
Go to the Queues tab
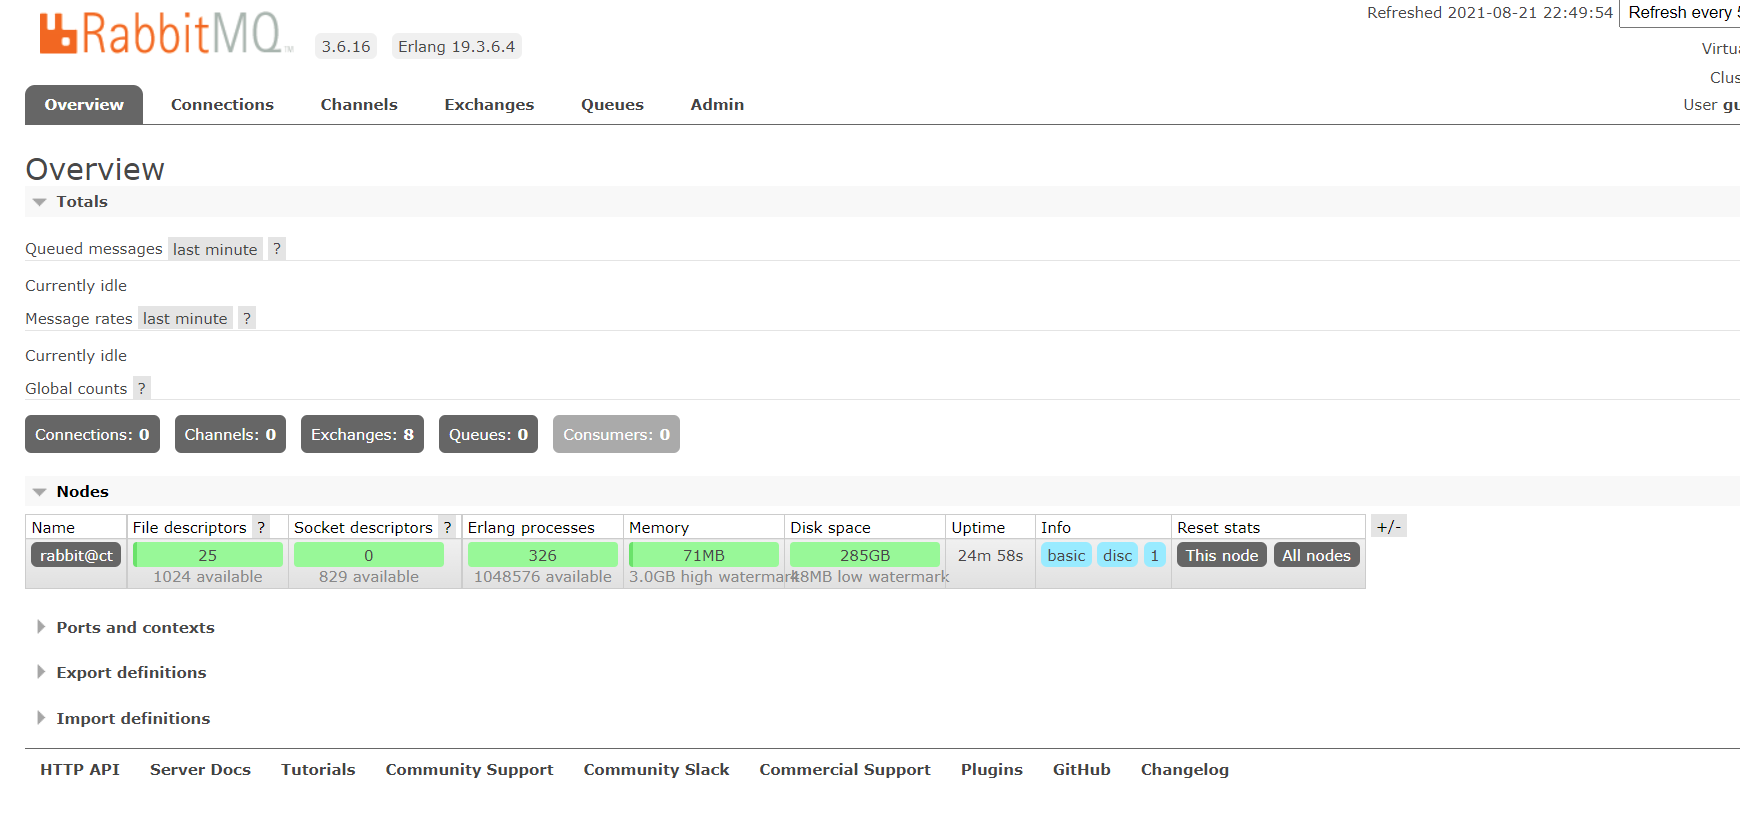click(612, 104)
